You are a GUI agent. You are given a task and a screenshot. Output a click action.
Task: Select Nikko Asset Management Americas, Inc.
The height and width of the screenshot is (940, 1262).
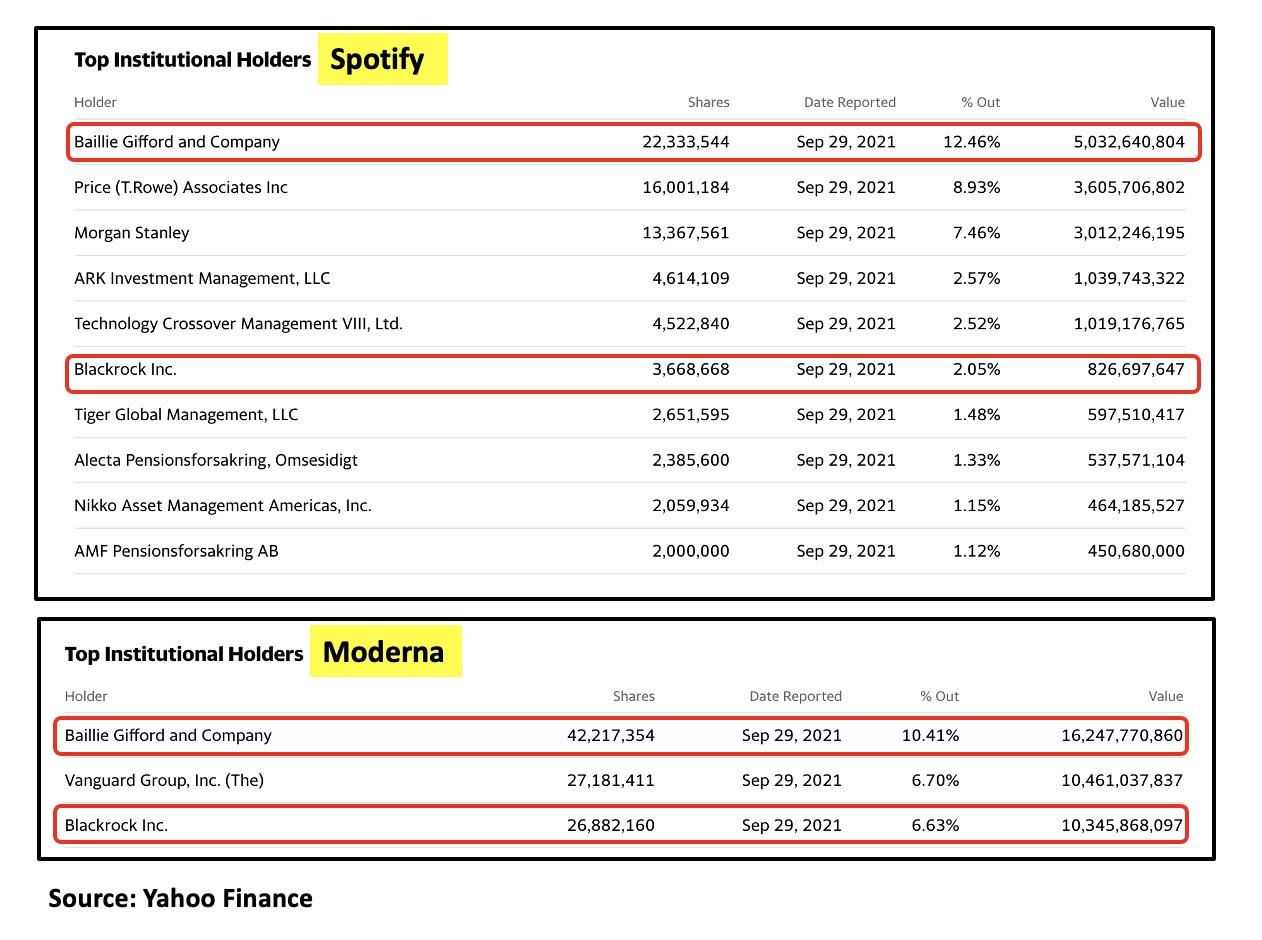[223, 505]
